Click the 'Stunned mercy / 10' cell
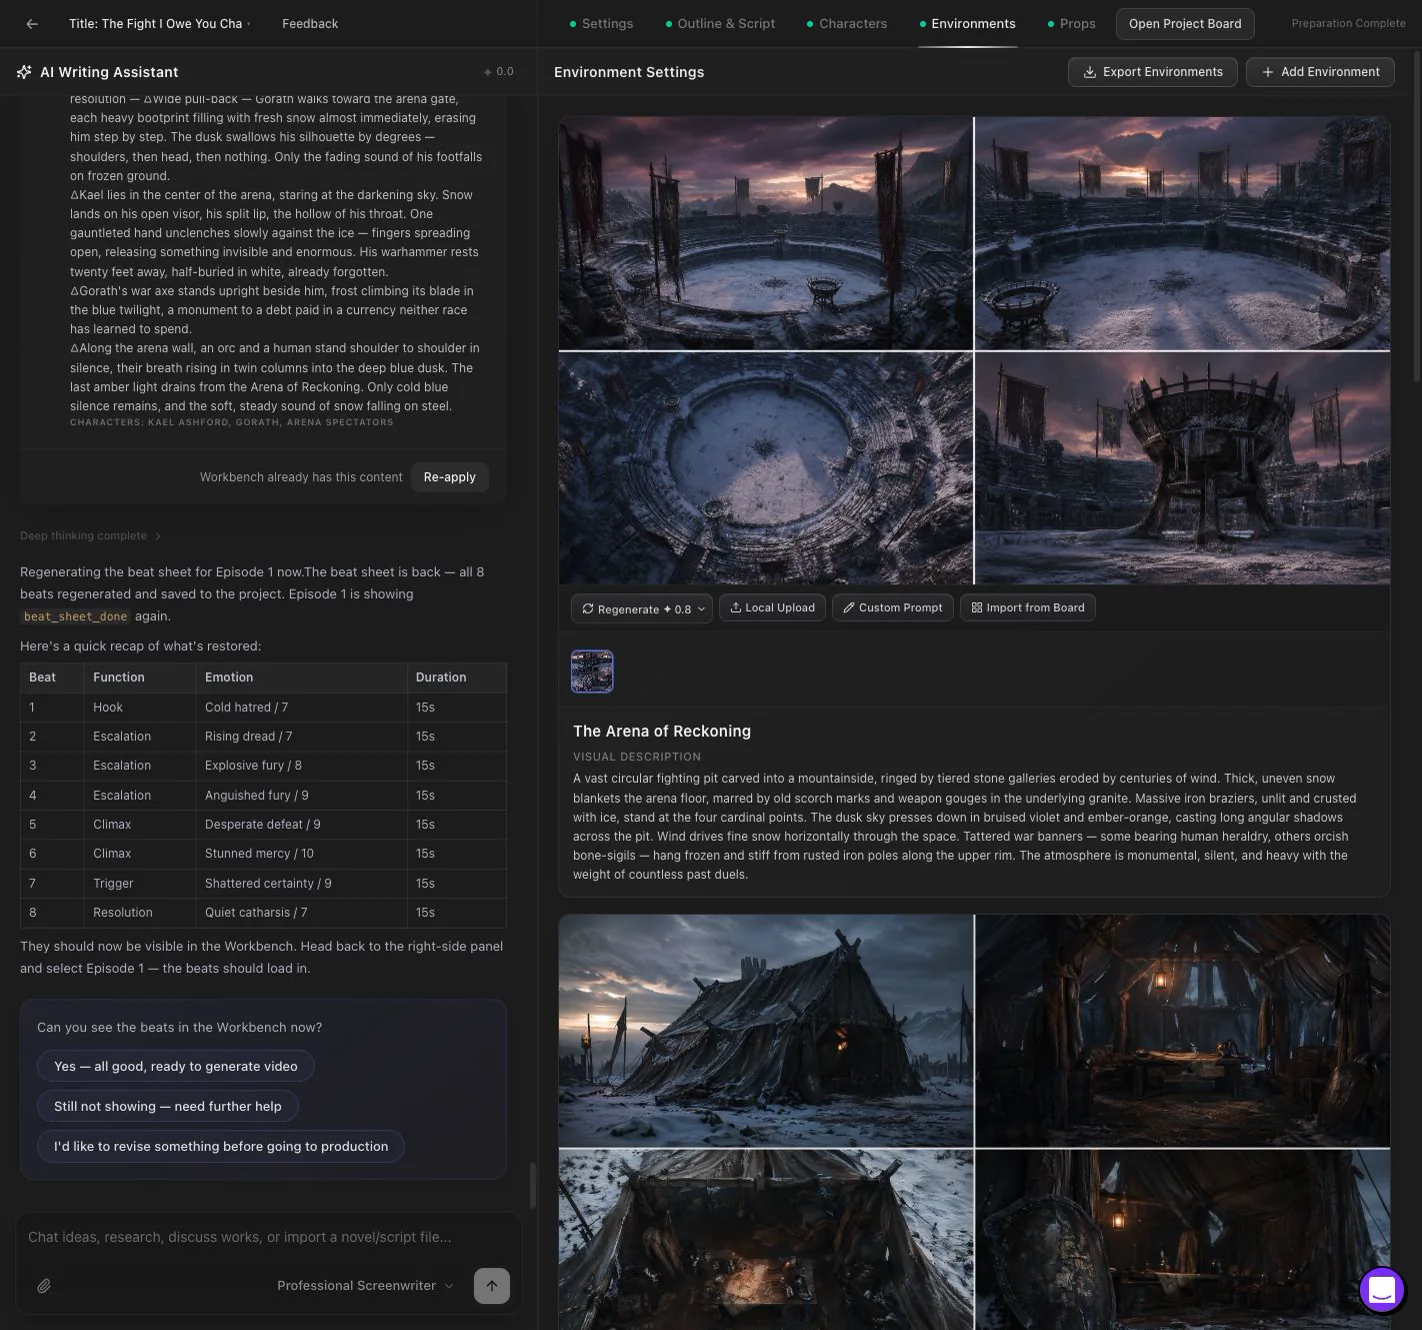The image size is (1422, 1330). click(301, 853)
